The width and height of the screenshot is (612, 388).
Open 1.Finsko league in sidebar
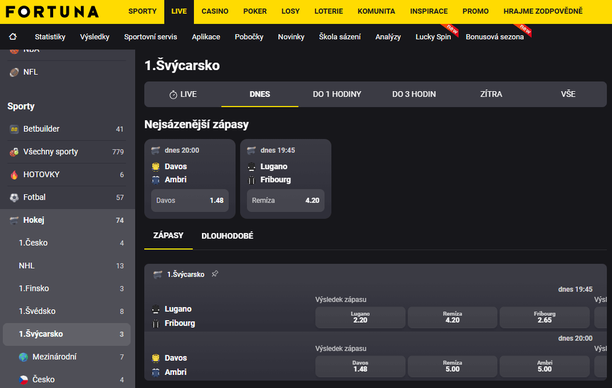pyautogui.click(x=67, y=288)
